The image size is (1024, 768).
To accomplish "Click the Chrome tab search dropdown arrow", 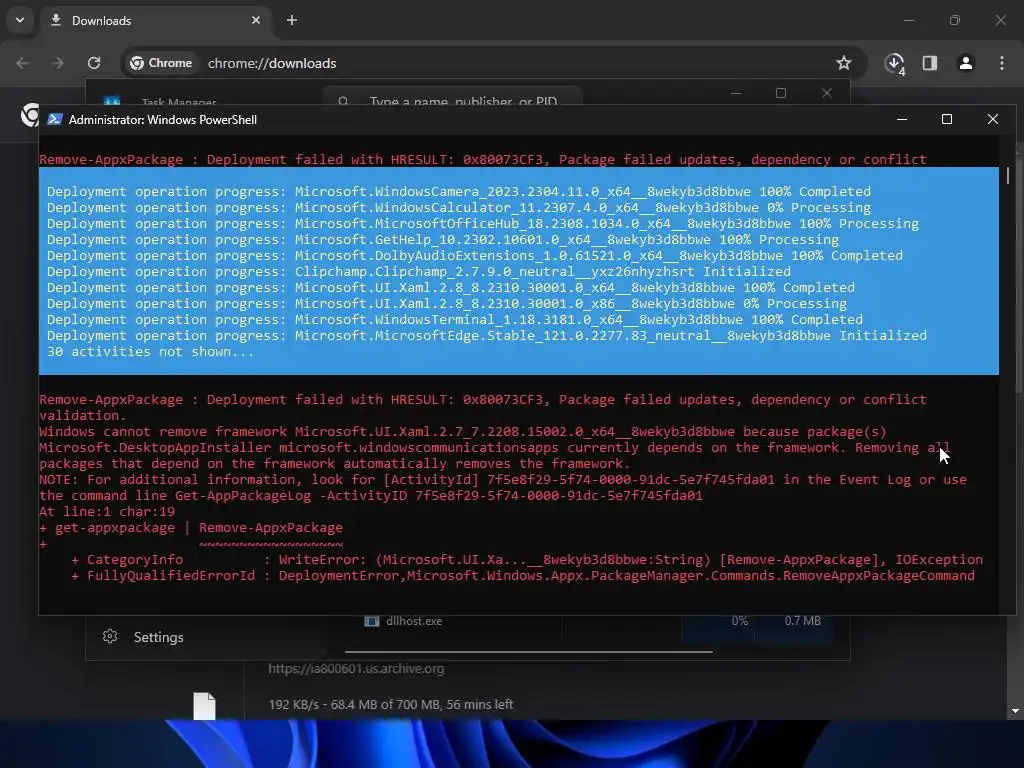I will (20, 20).
